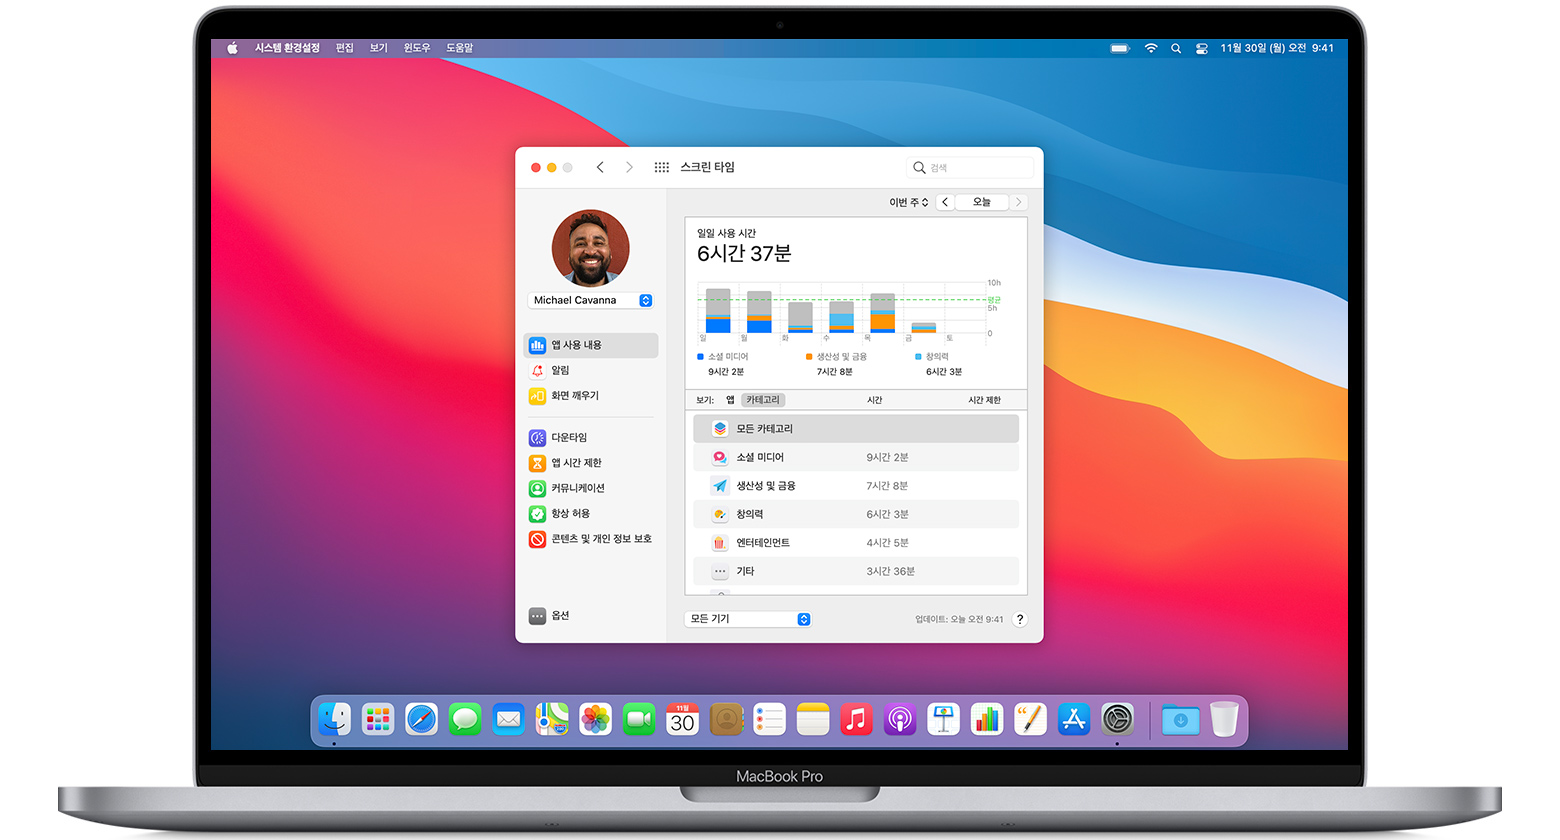Open the 모든 기기 device dropdown
Screen dimensions: 1560x840
(747, 618)
